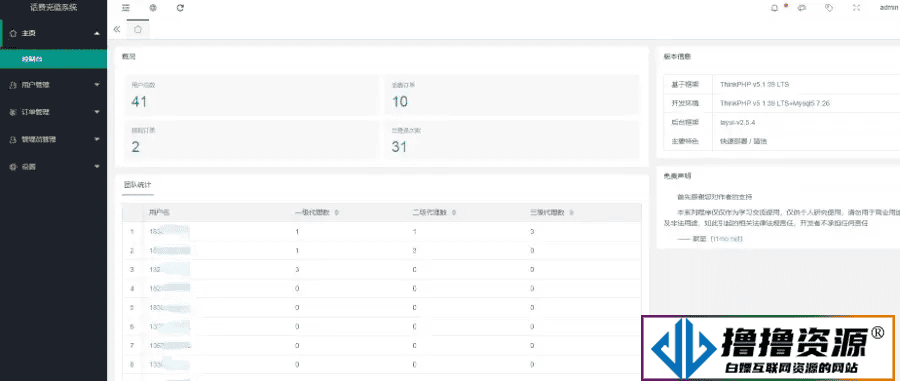Click the theme icon beside the bell

pyautogui.click(x=802, y=7)
